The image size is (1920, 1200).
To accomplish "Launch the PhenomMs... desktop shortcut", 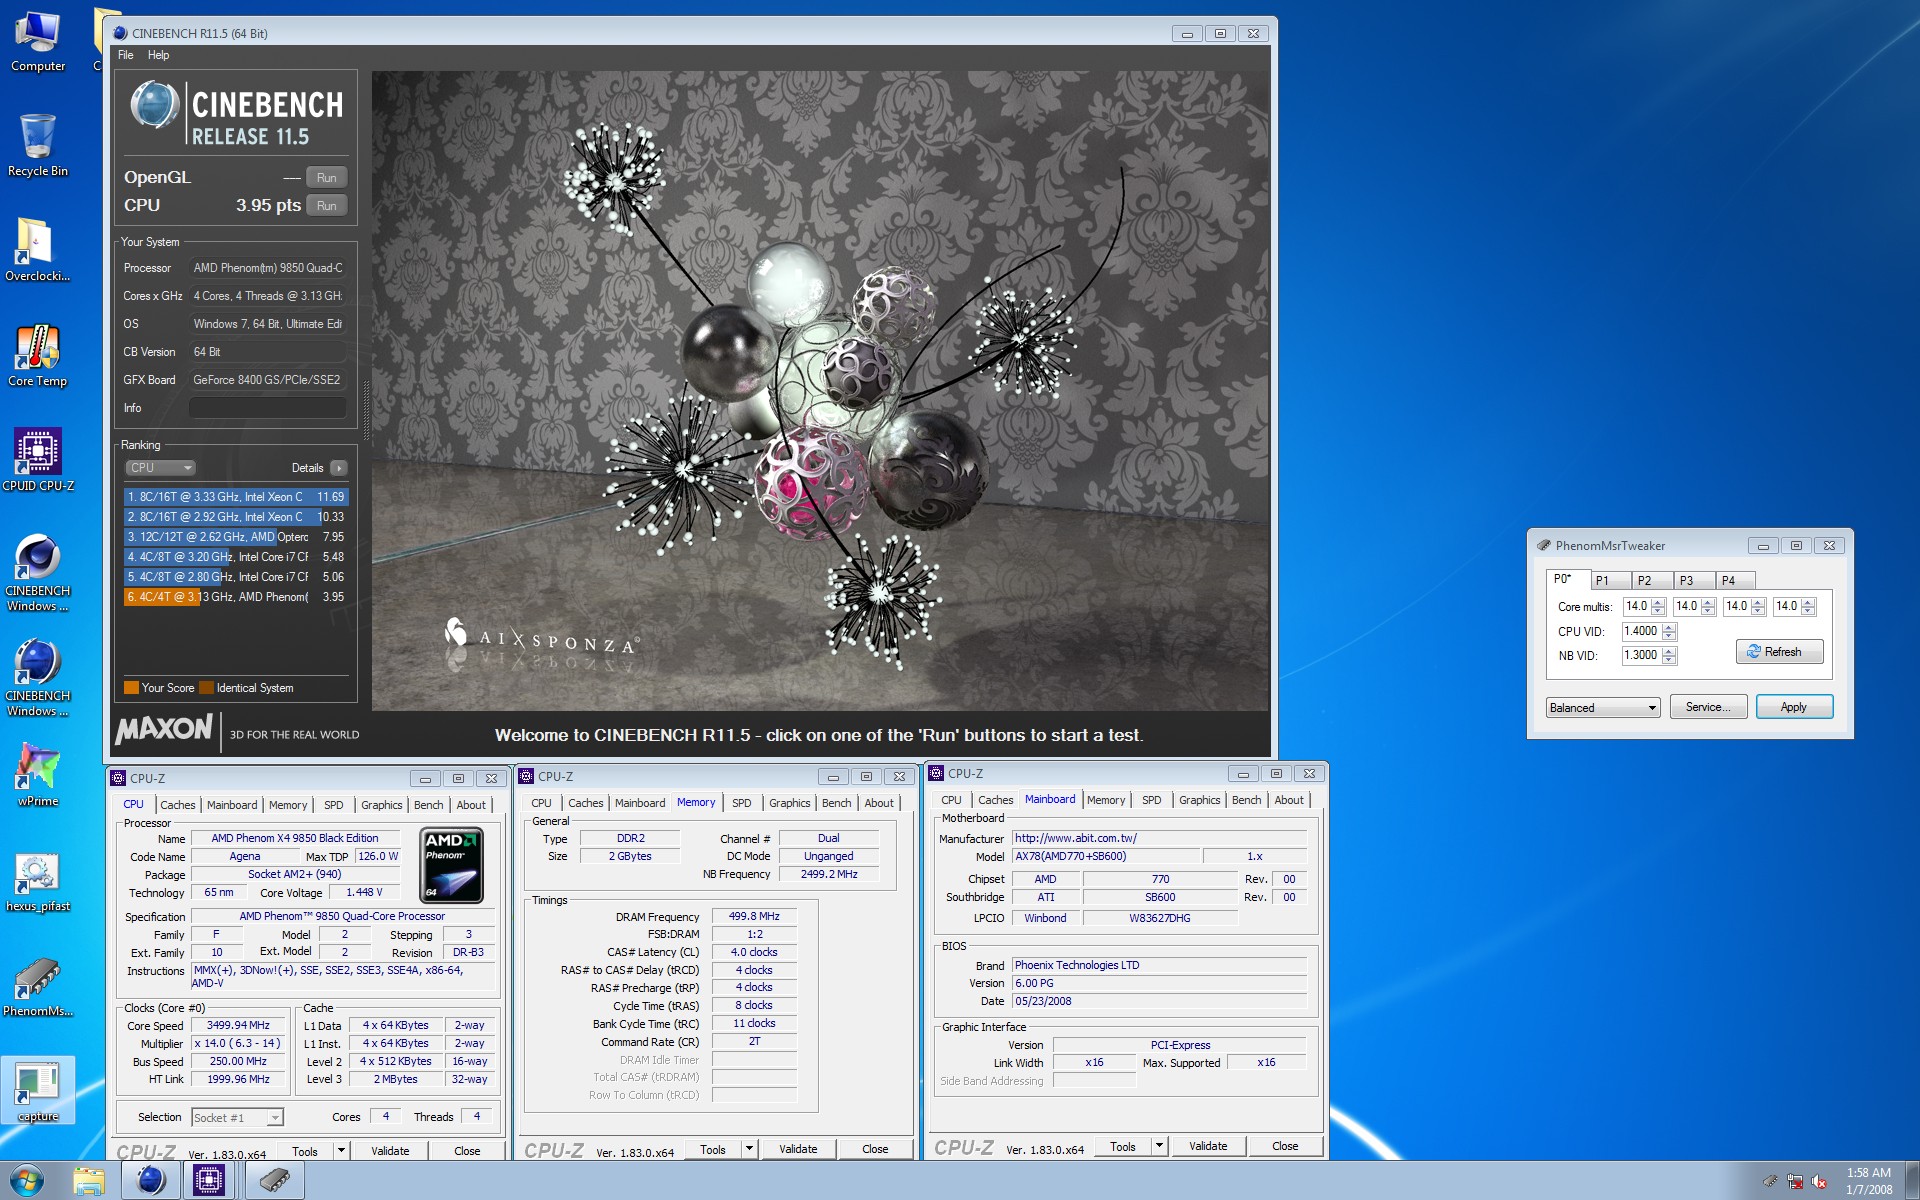I will pos(38,985).
